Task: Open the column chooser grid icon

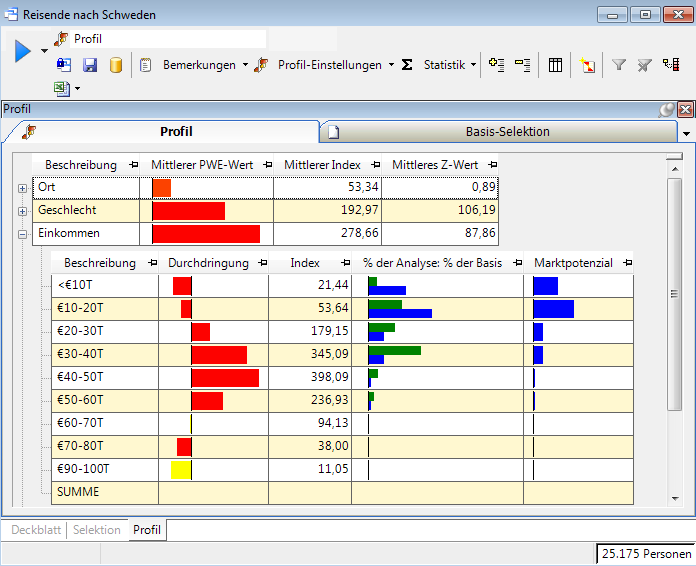Action: pos(555,65)
